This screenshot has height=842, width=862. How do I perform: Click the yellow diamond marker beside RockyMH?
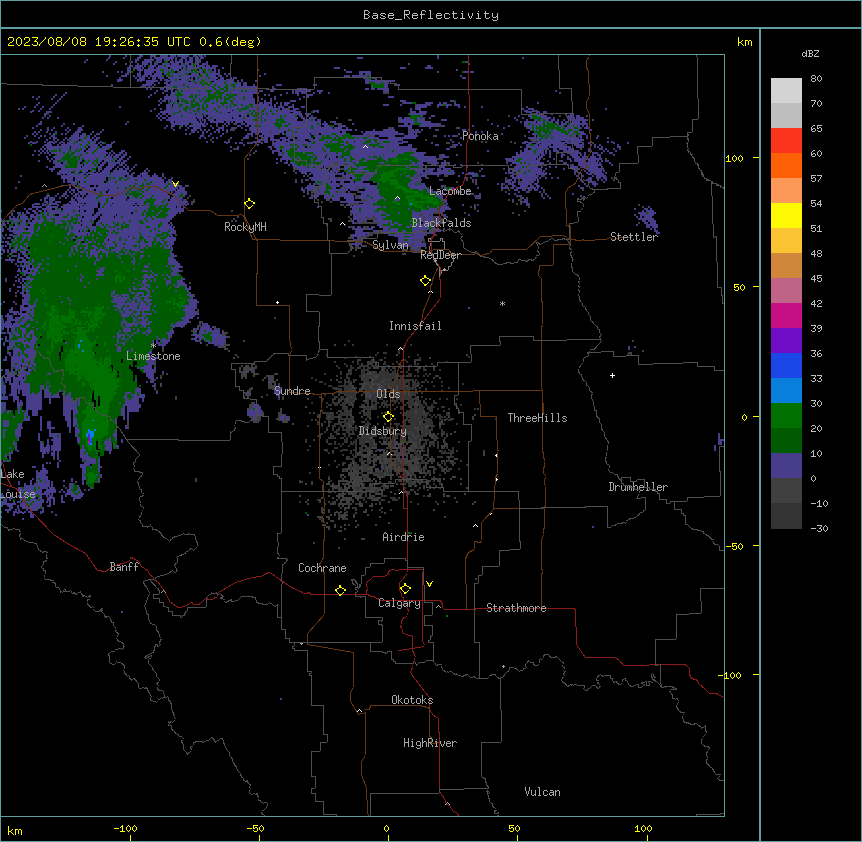click(250, 204)
